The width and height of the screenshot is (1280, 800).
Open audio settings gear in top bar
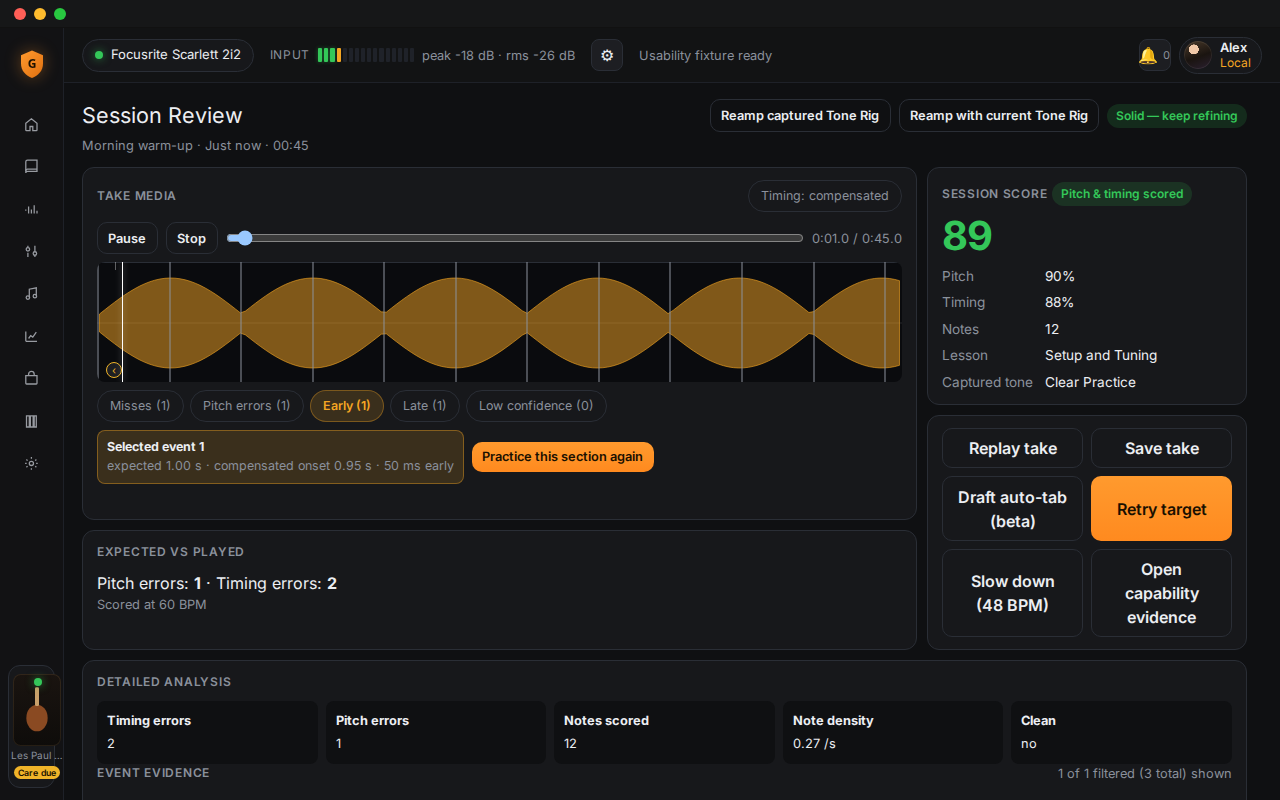(x=607, y=55)
